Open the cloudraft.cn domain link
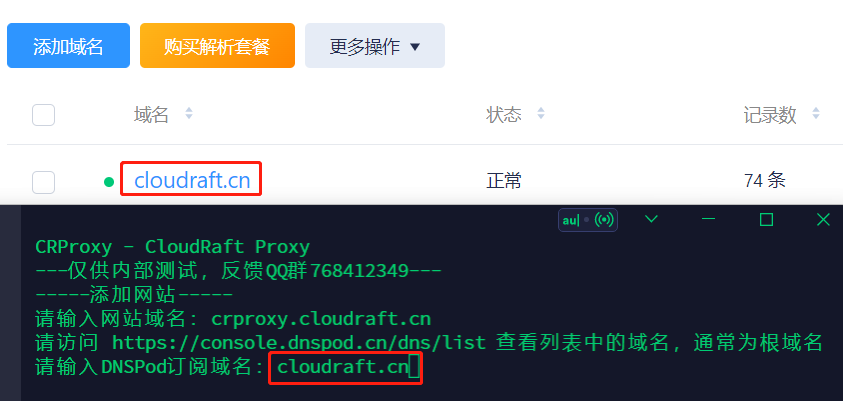Image resolution: width=843 pixels, height=401 pixels. (x=192, y=180)
